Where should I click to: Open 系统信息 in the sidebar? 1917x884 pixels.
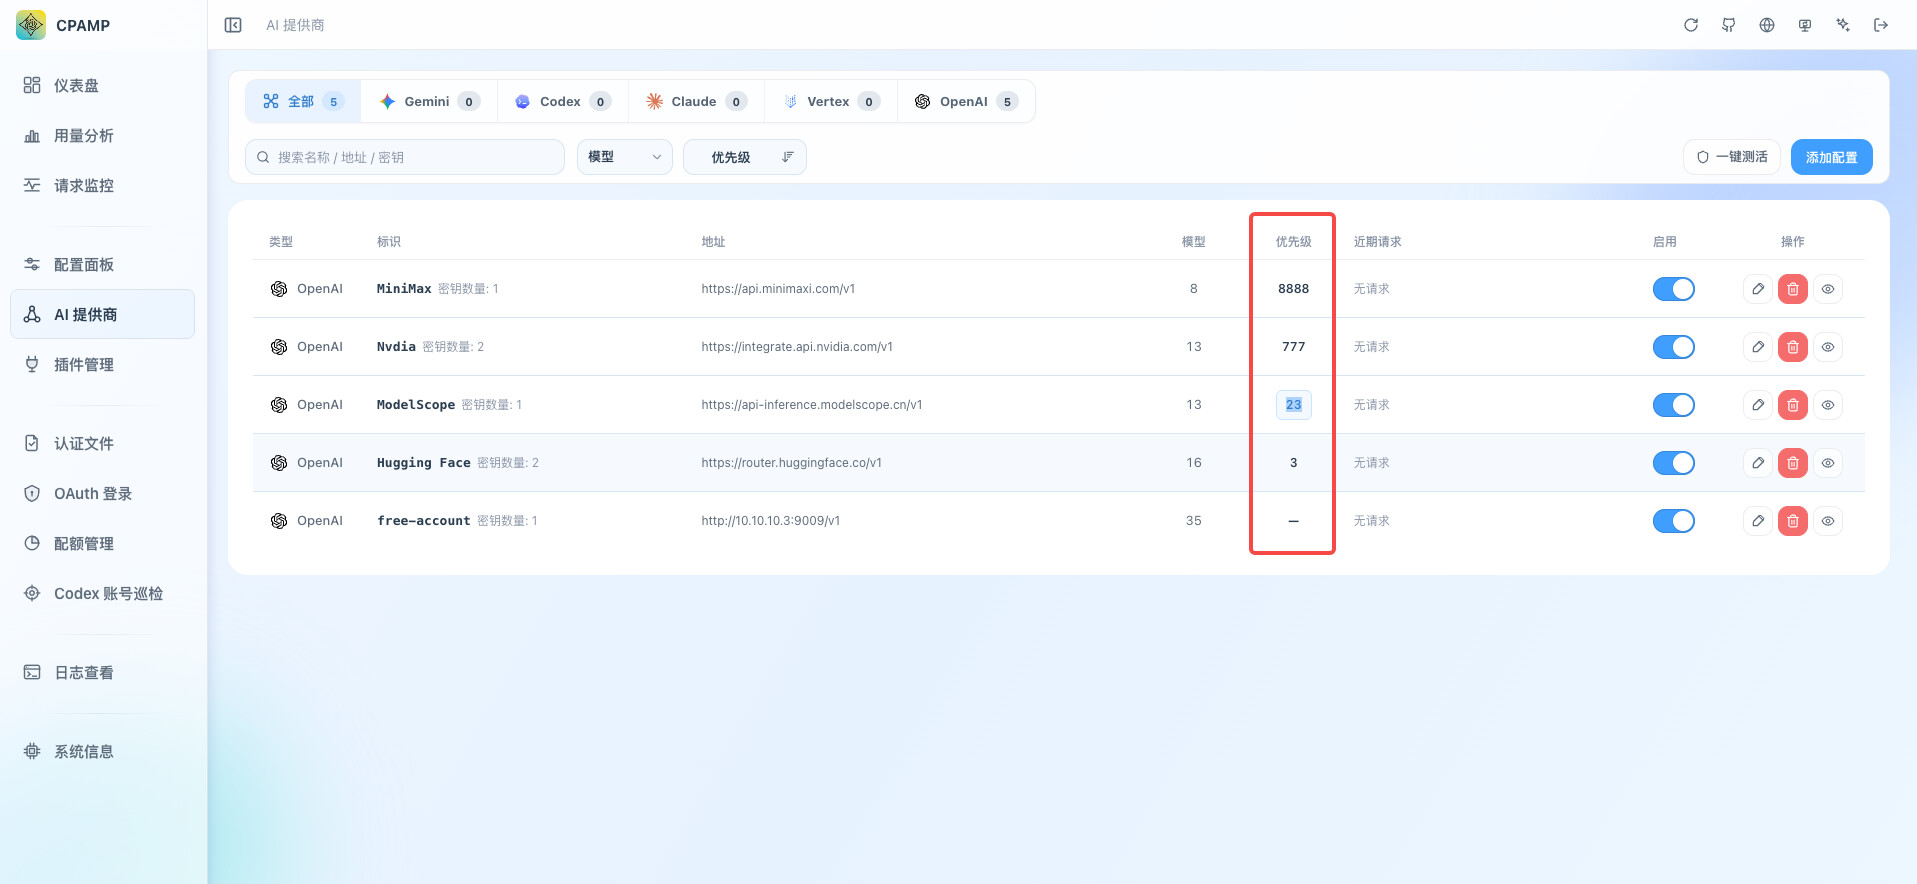[x=102, y=751]
